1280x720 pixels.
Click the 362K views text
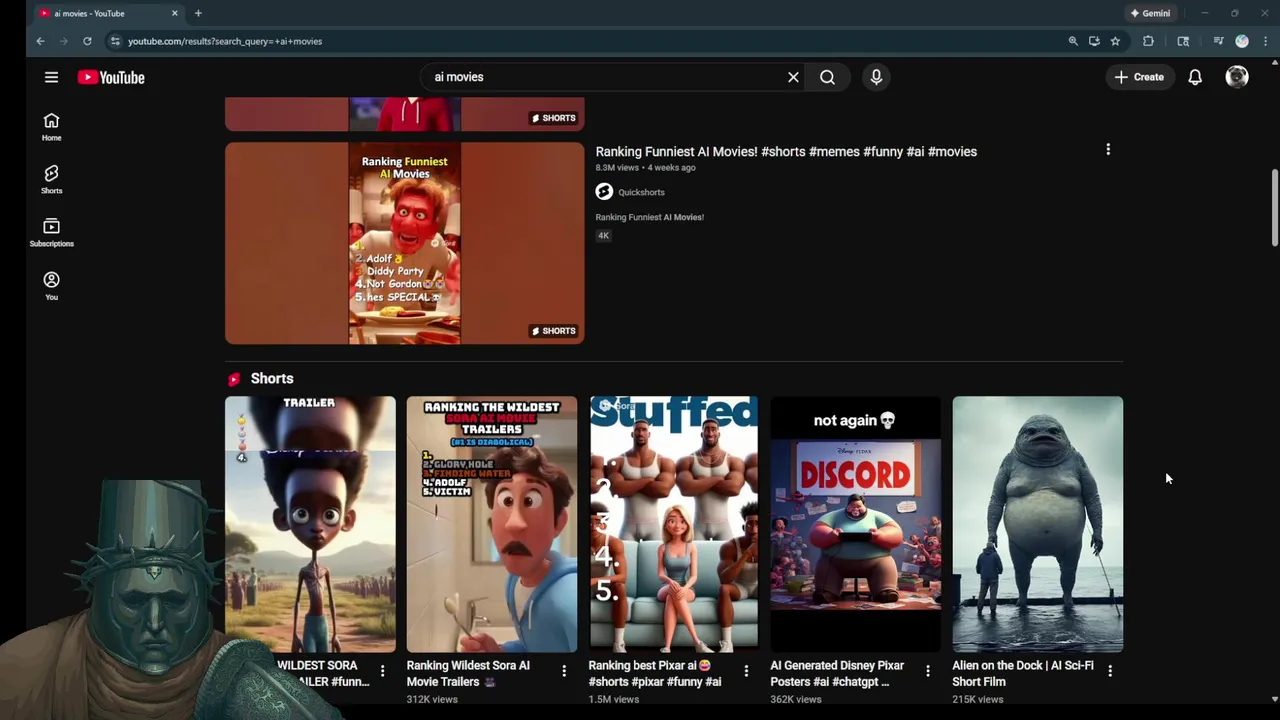tap(796, 699)
